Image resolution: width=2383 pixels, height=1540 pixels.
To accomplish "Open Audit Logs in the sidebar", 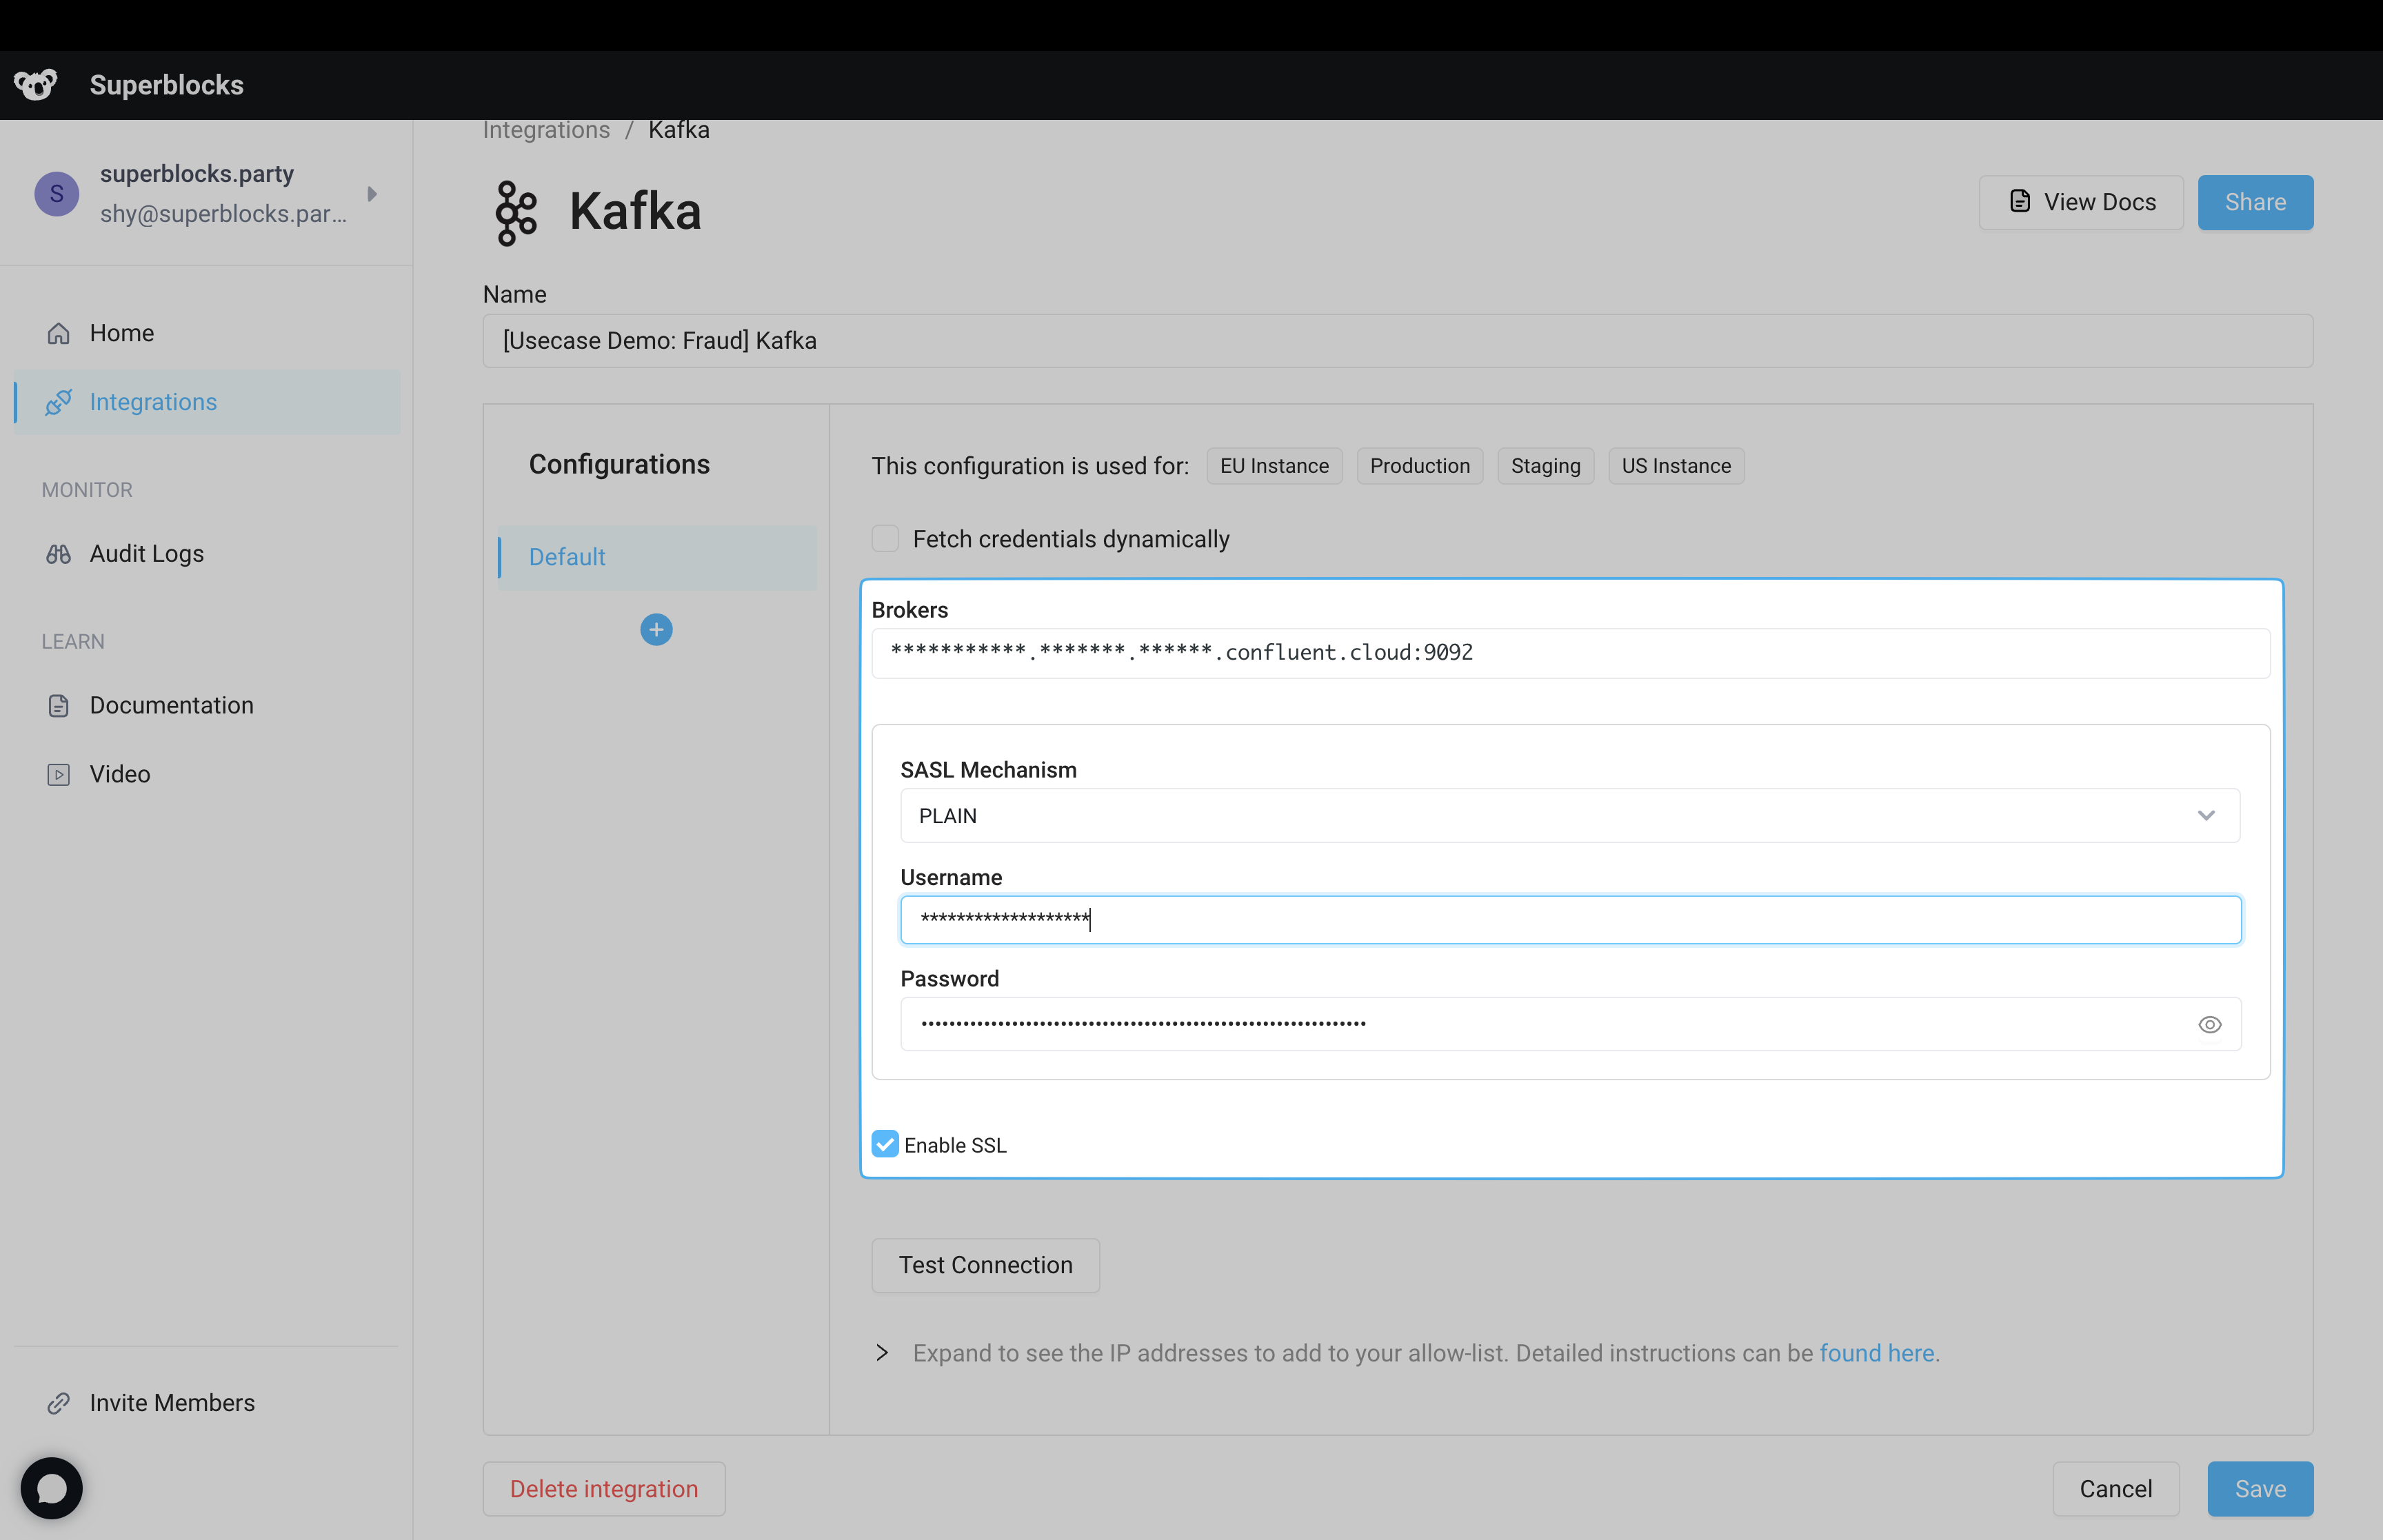I will pyautogui.click(x=207, y=554).
